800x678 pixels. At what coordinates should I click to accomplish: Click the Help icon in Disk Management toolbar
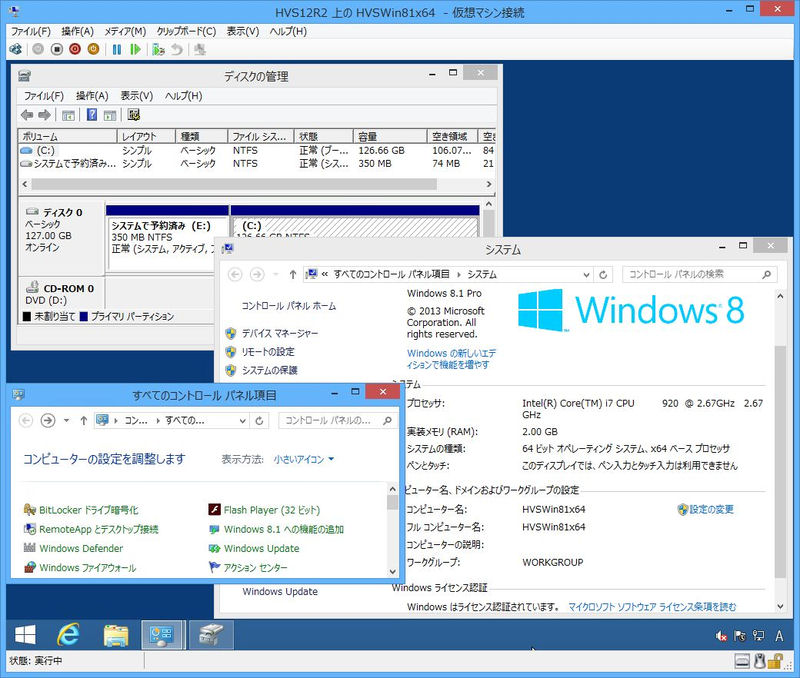[x=92, y=115]
